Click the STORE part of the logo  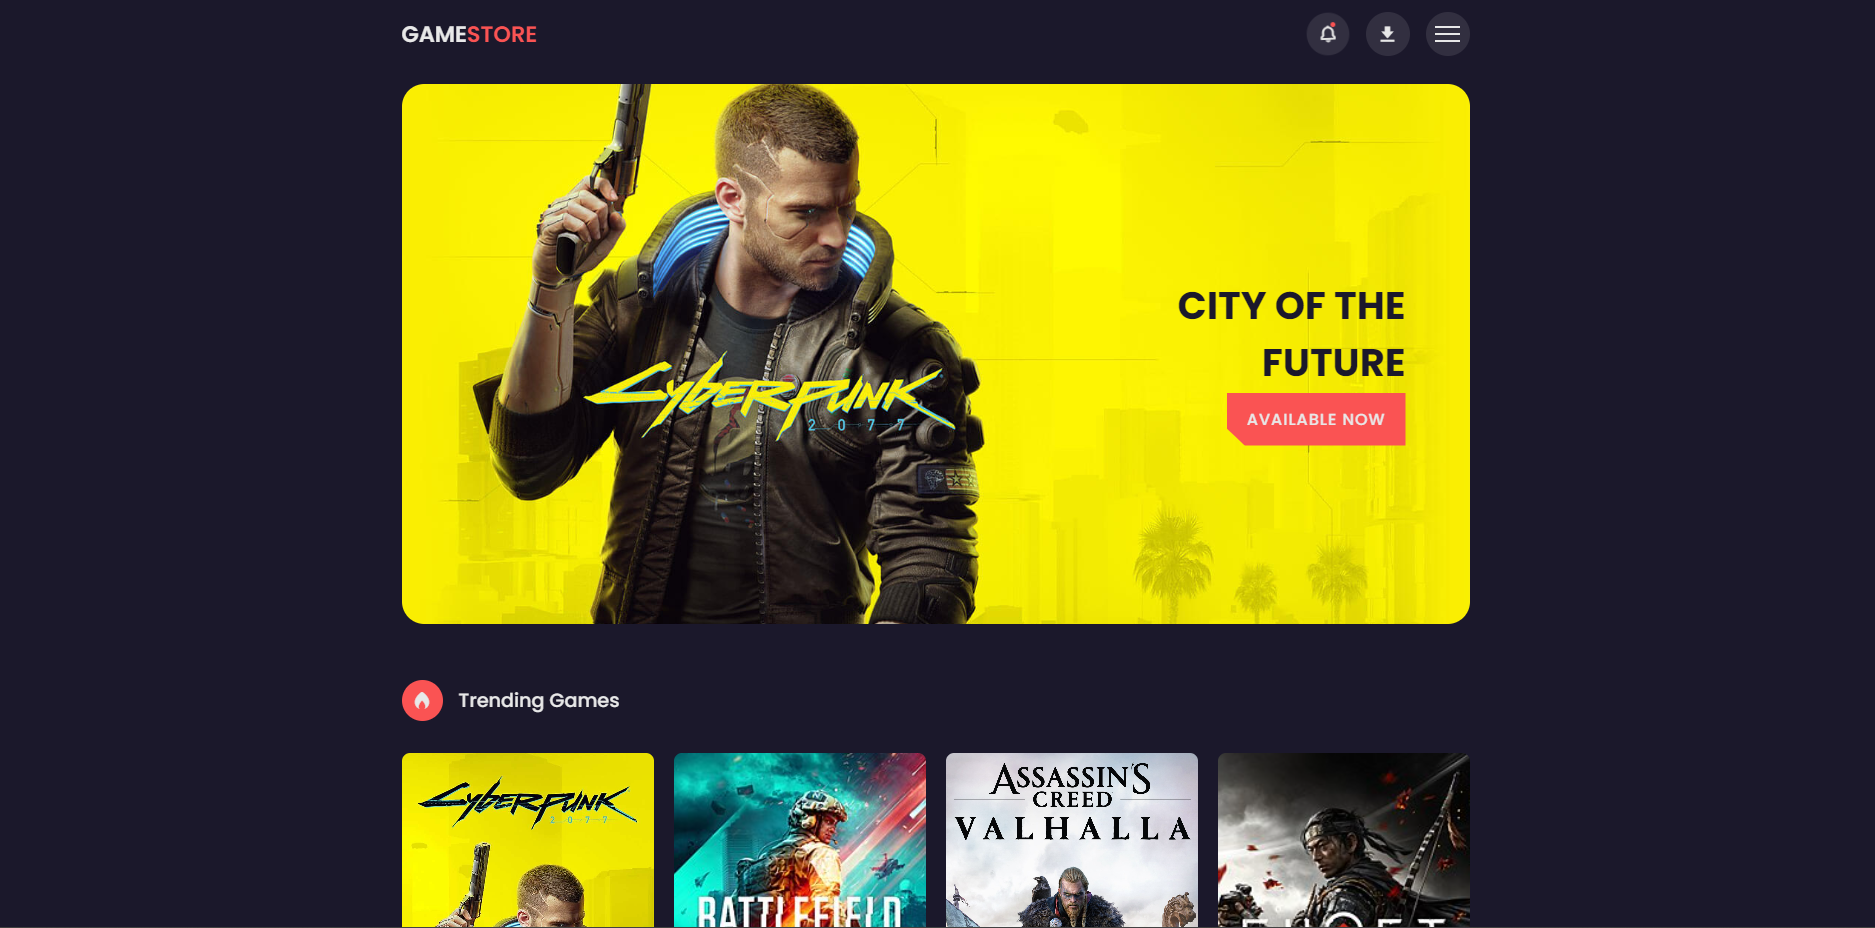click(502, 35)
